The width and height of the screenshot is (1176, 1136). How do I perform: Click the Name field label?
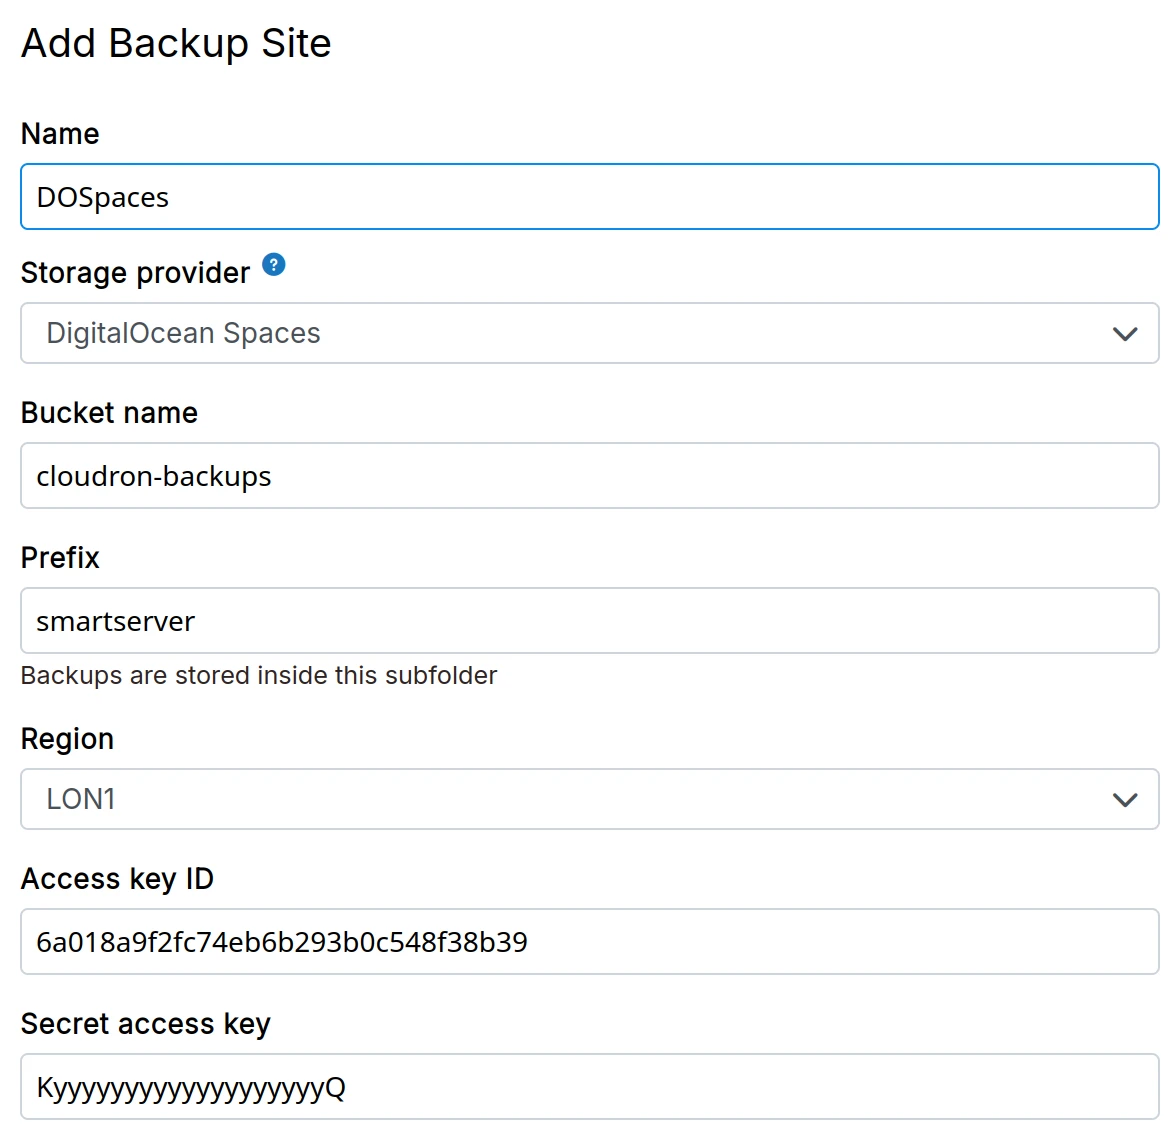[x=60, y=134]
